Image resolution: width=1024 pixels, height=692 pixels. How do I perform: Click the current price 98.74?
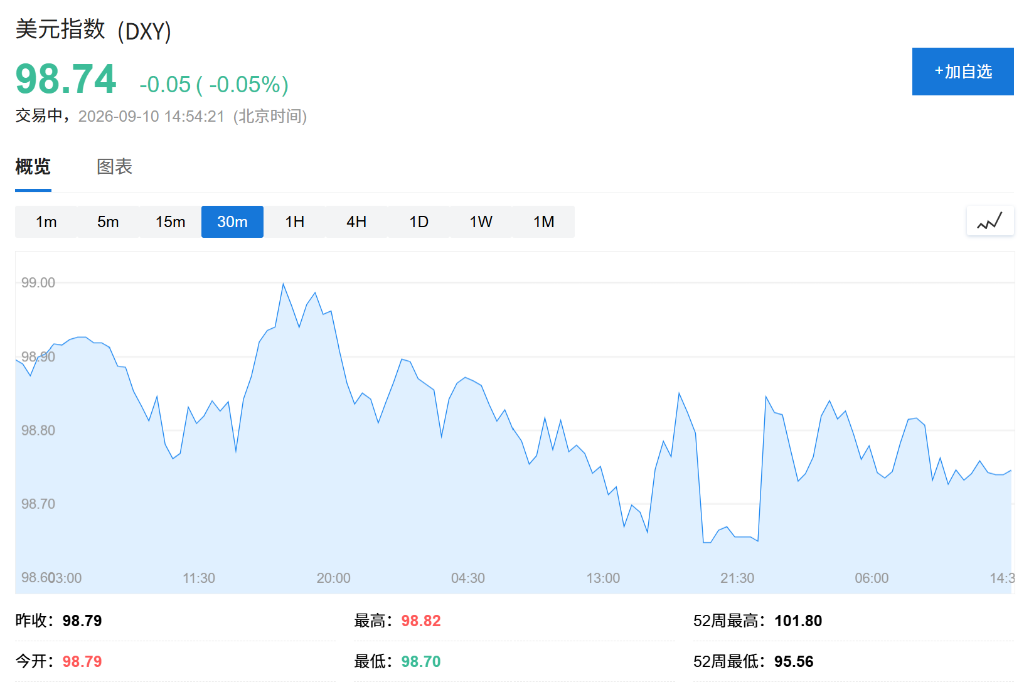(x=66, y=79)
